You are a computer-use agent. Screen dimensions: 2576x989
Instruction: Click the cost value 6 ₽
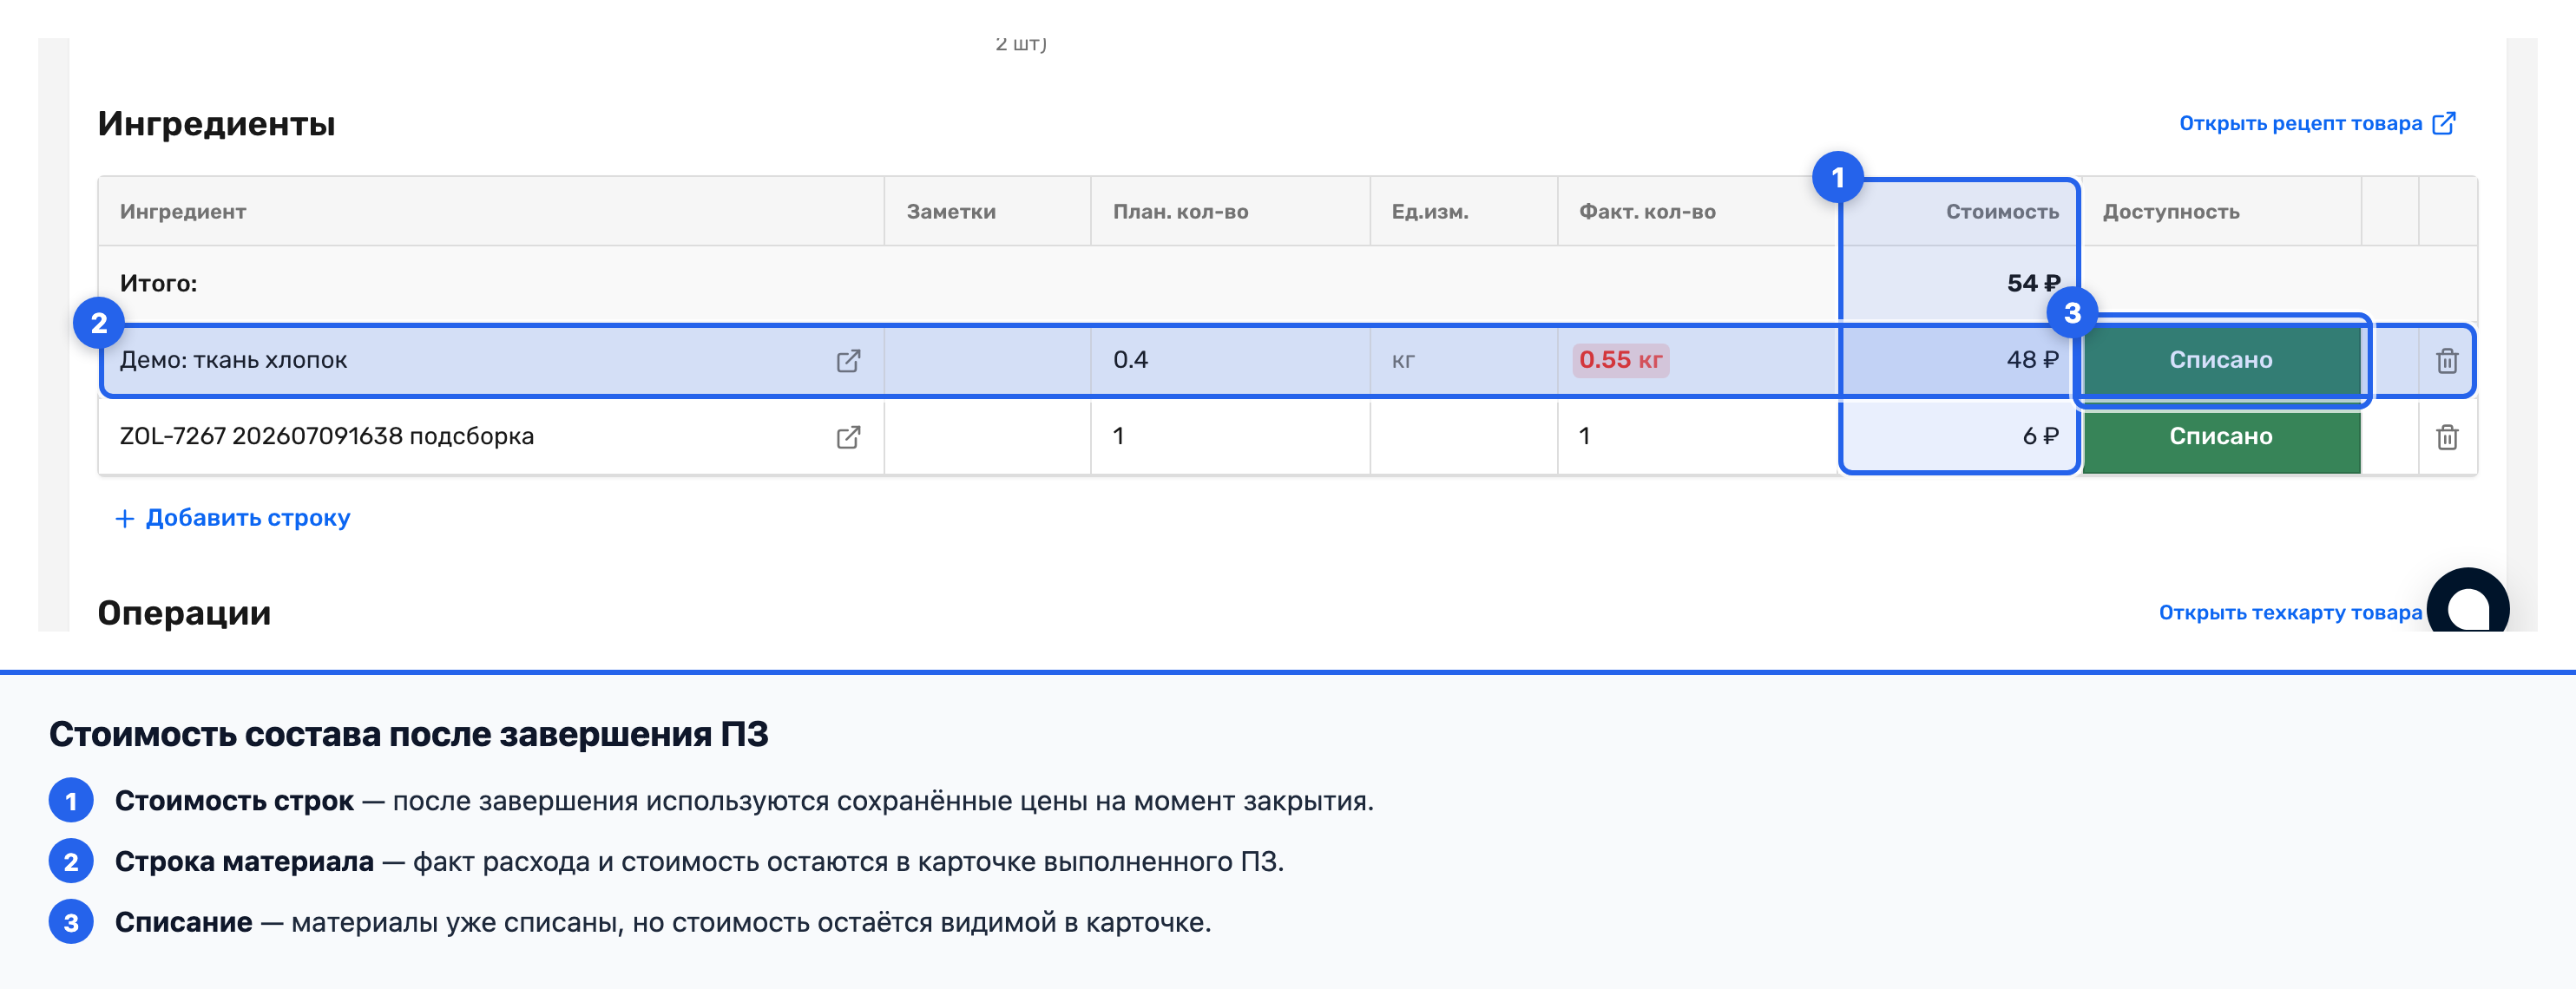point(2040,437)
